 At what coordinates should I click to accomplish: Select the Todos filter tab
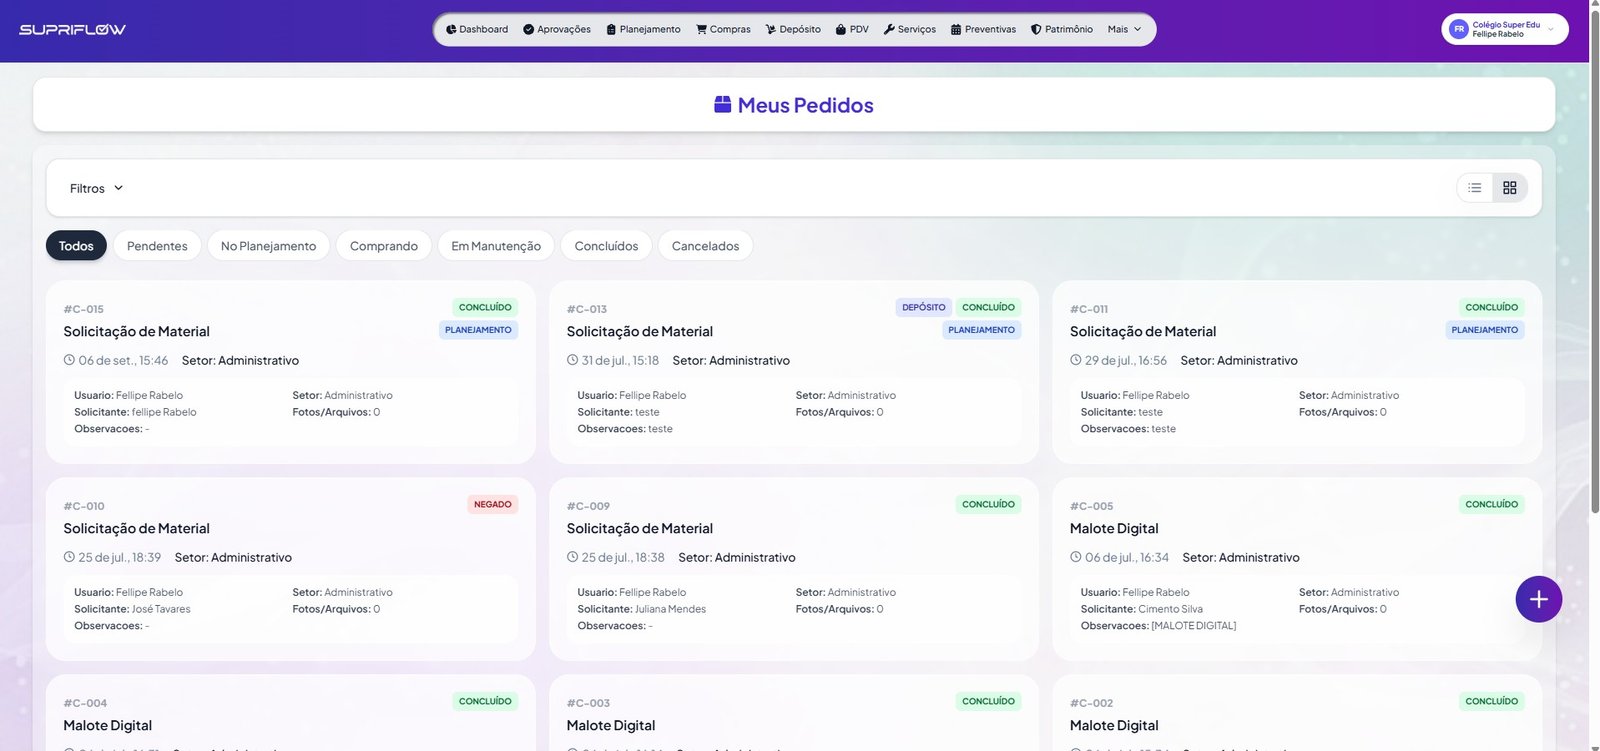click(x=76, y=246)
